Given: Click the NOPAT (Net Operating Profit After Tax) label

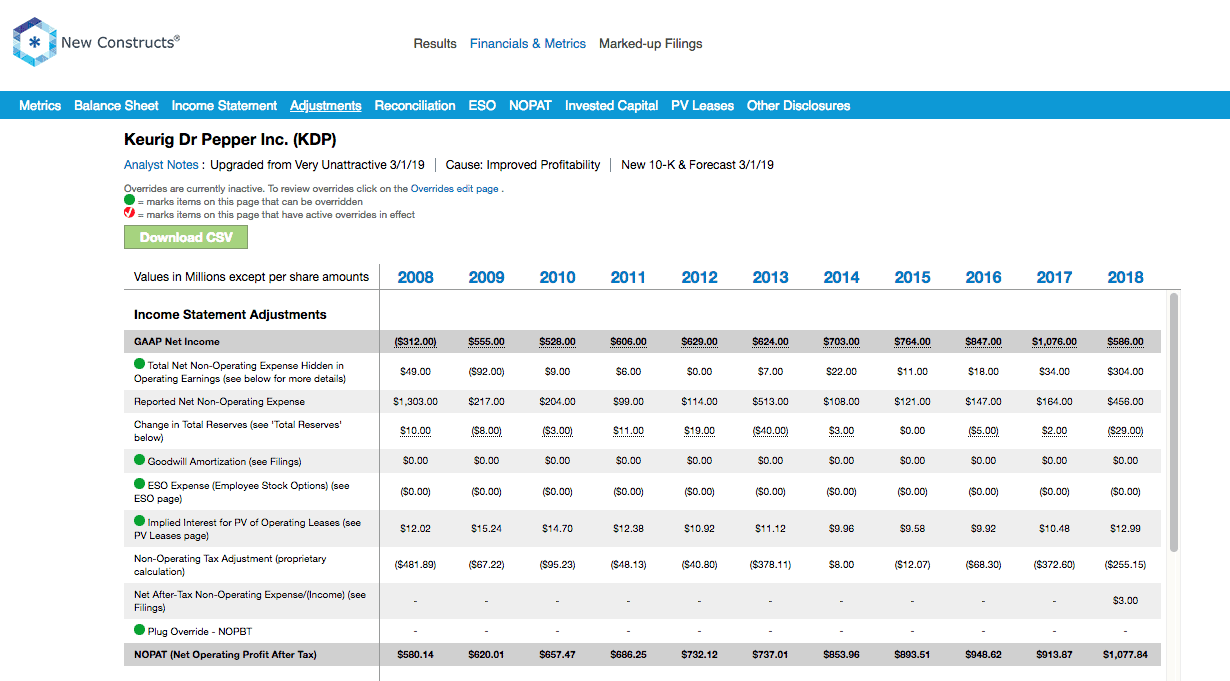Looking at the screenshot, I should tap(225, 655).
